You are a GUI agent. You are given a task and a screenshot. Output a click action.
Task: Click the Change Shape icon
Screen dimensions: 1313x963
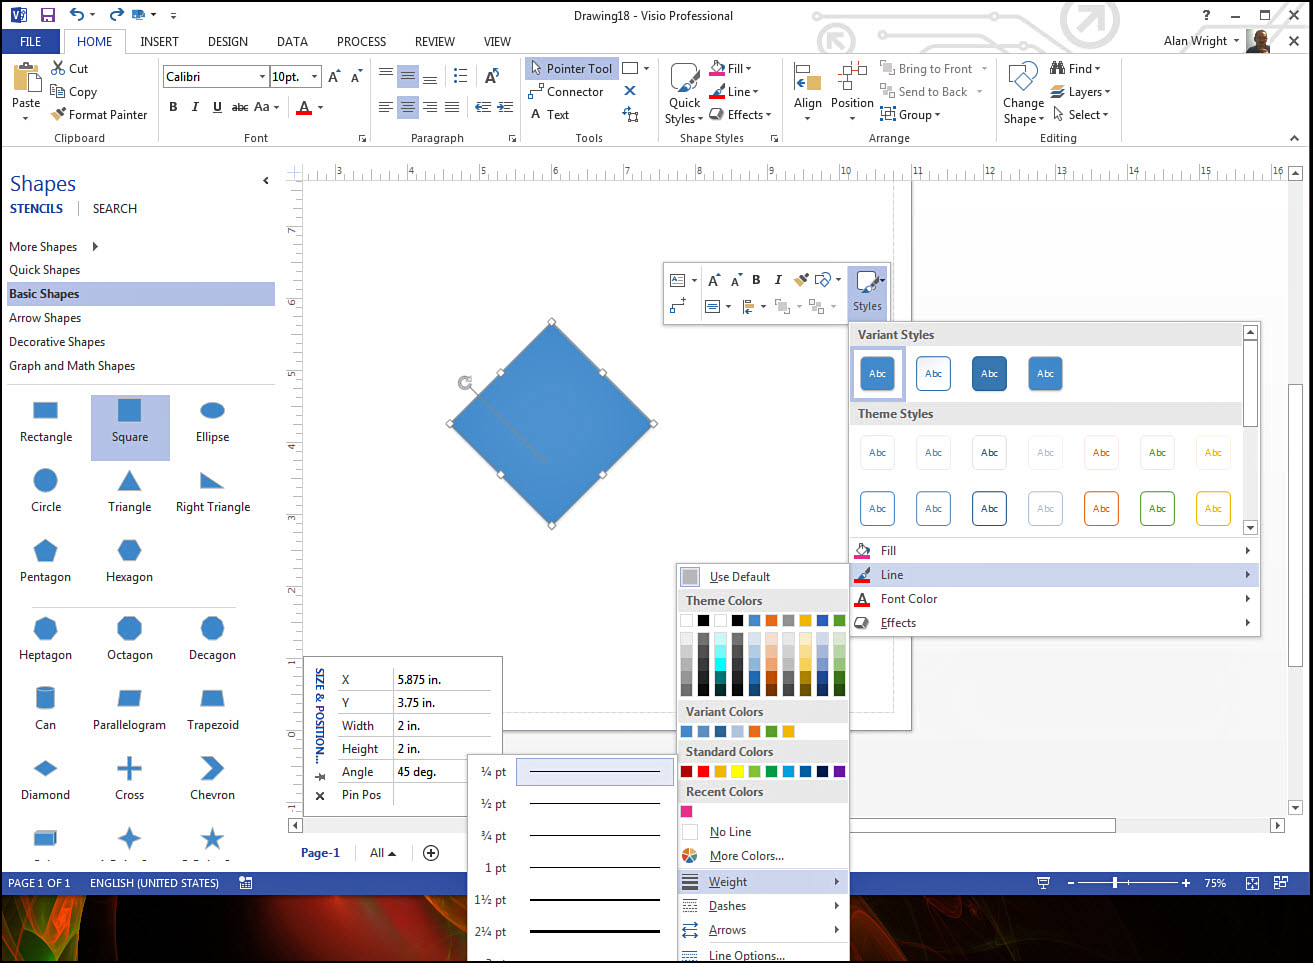[1023, 77]
